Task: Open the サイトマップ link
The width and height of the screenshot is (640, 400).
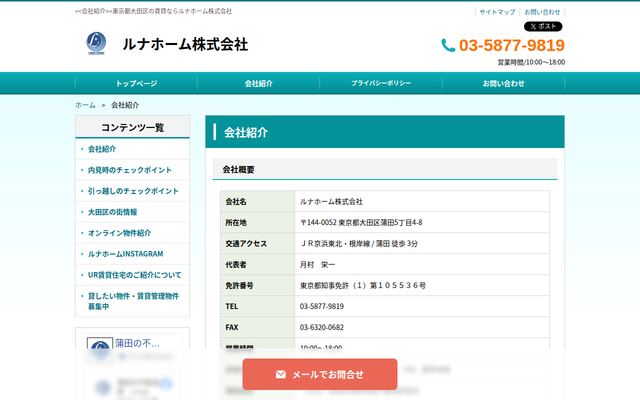Action: [x=497, y=12]
